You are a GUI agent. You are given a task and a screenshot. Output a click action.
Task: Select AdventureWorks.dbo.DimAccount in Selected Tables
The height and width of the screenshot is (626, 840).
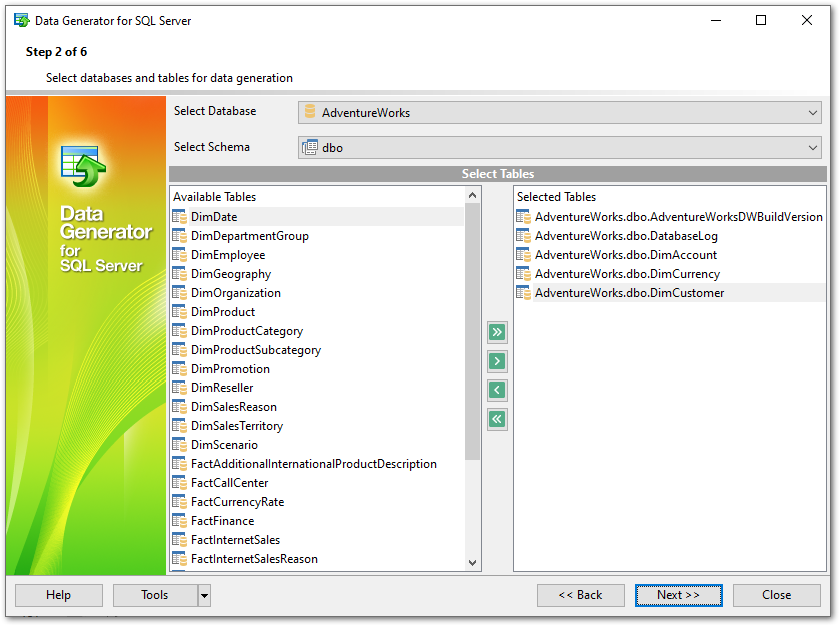pos(670,255)
